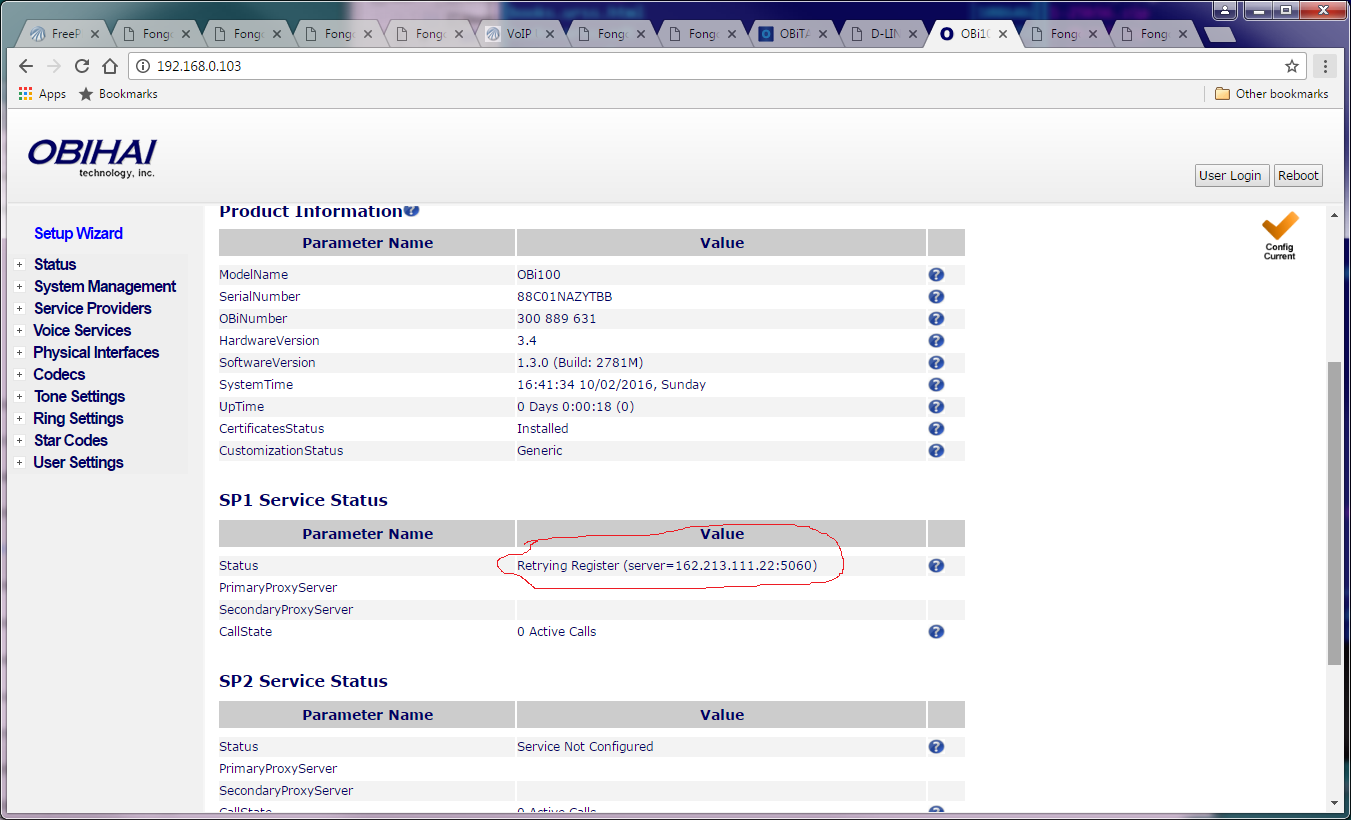Click help icon for SystemTime row

tap(936, 384)
